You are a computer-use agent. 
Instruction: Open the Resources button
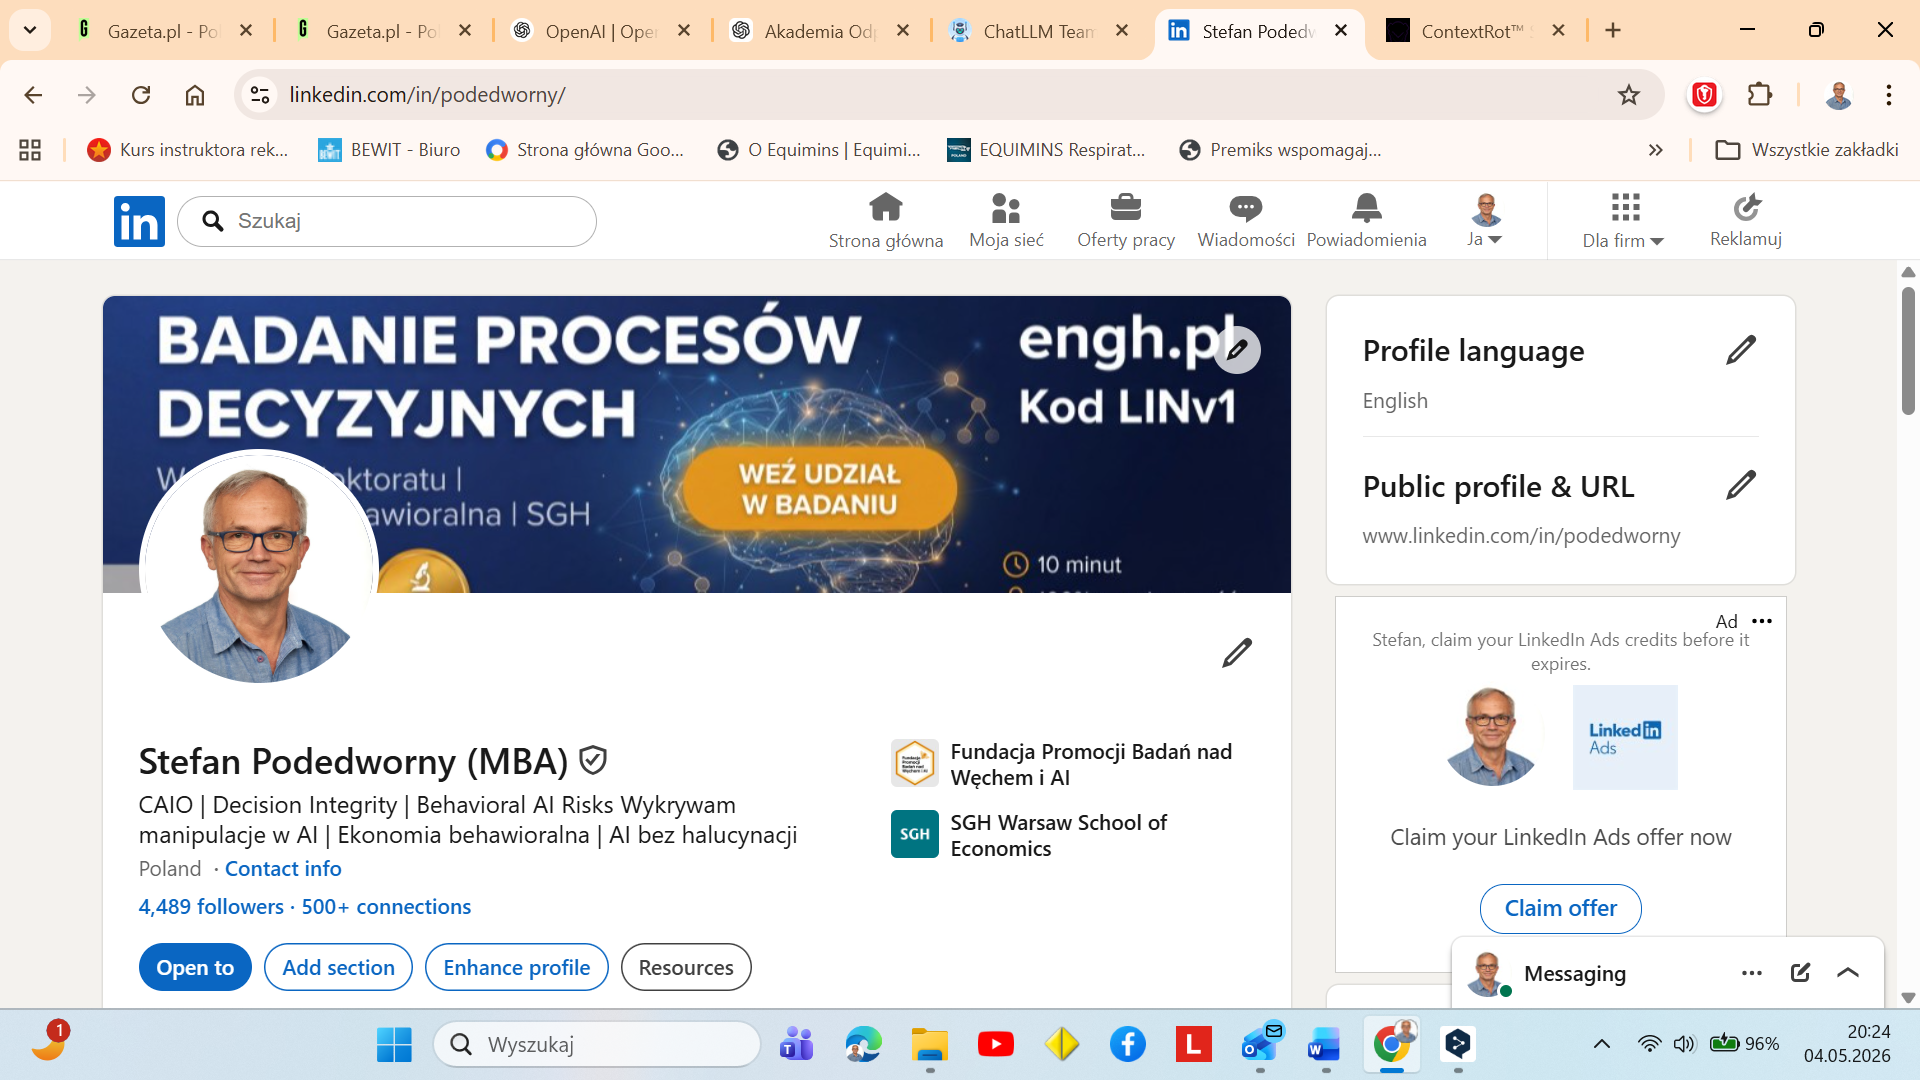pyautogui.click(x=686, y=967)
